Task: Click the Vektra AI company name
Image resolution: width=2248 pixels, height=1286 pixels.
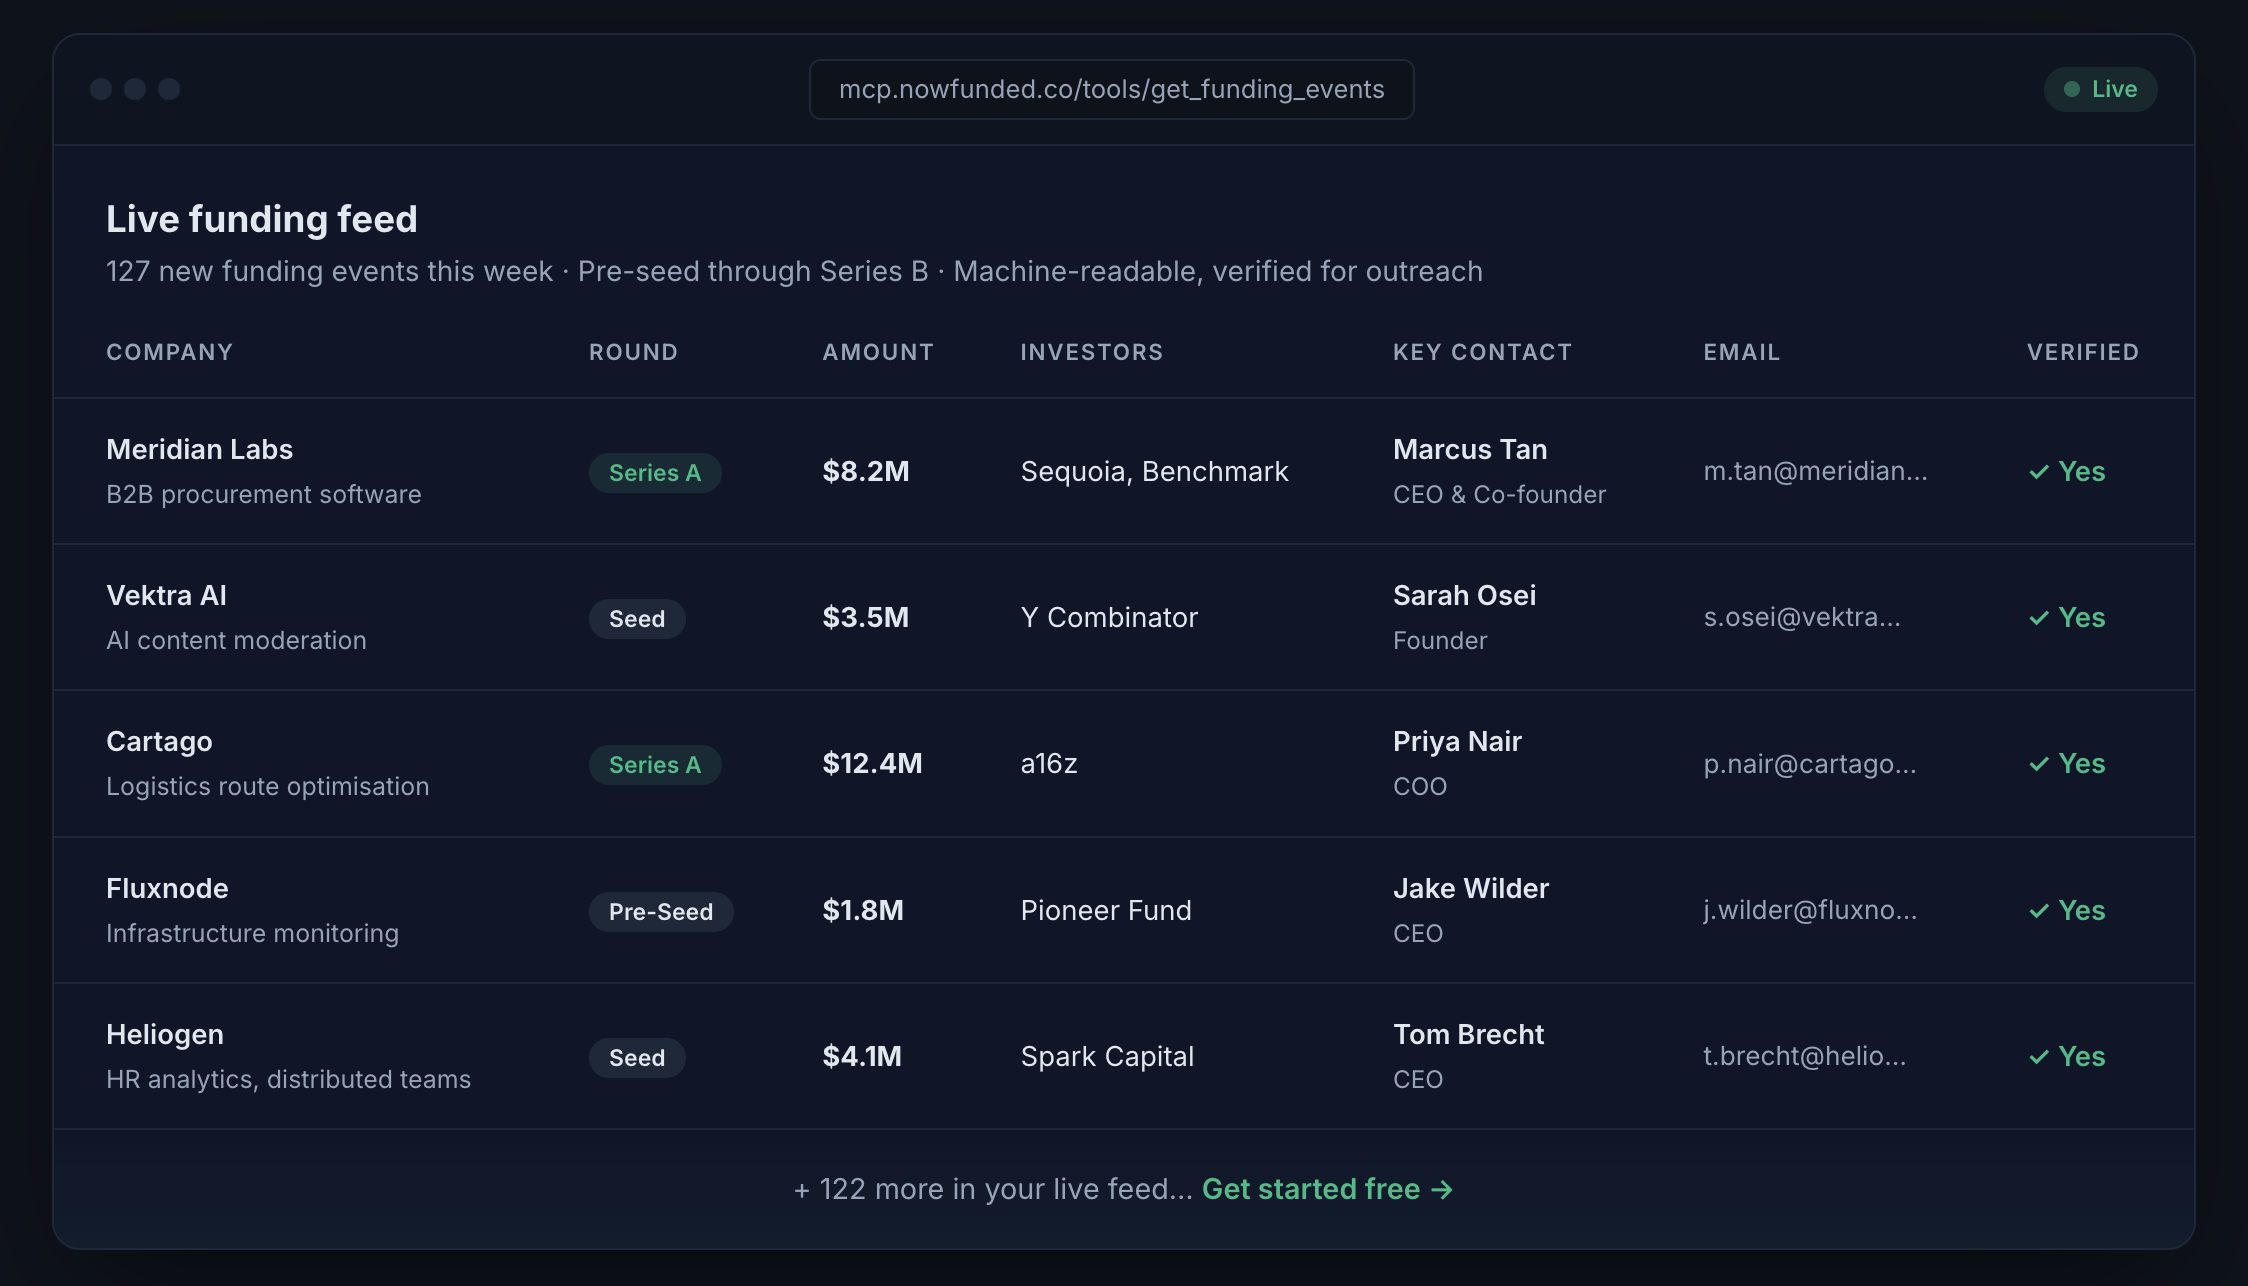Action: pyautogui.click(x=166, y=595)
